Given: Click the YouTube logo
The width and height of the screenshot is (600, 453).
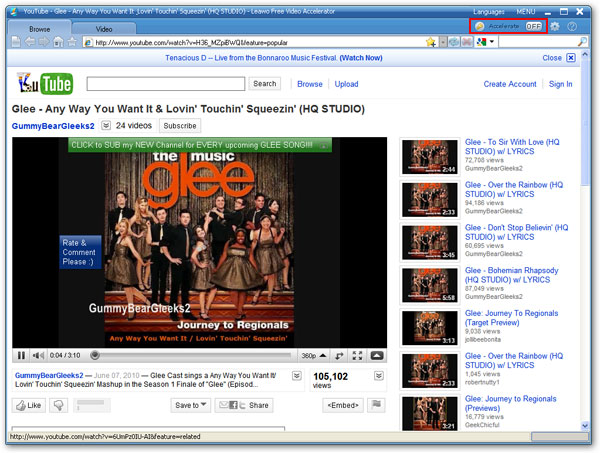Looking at the screenshot, I should coord(45,83).
